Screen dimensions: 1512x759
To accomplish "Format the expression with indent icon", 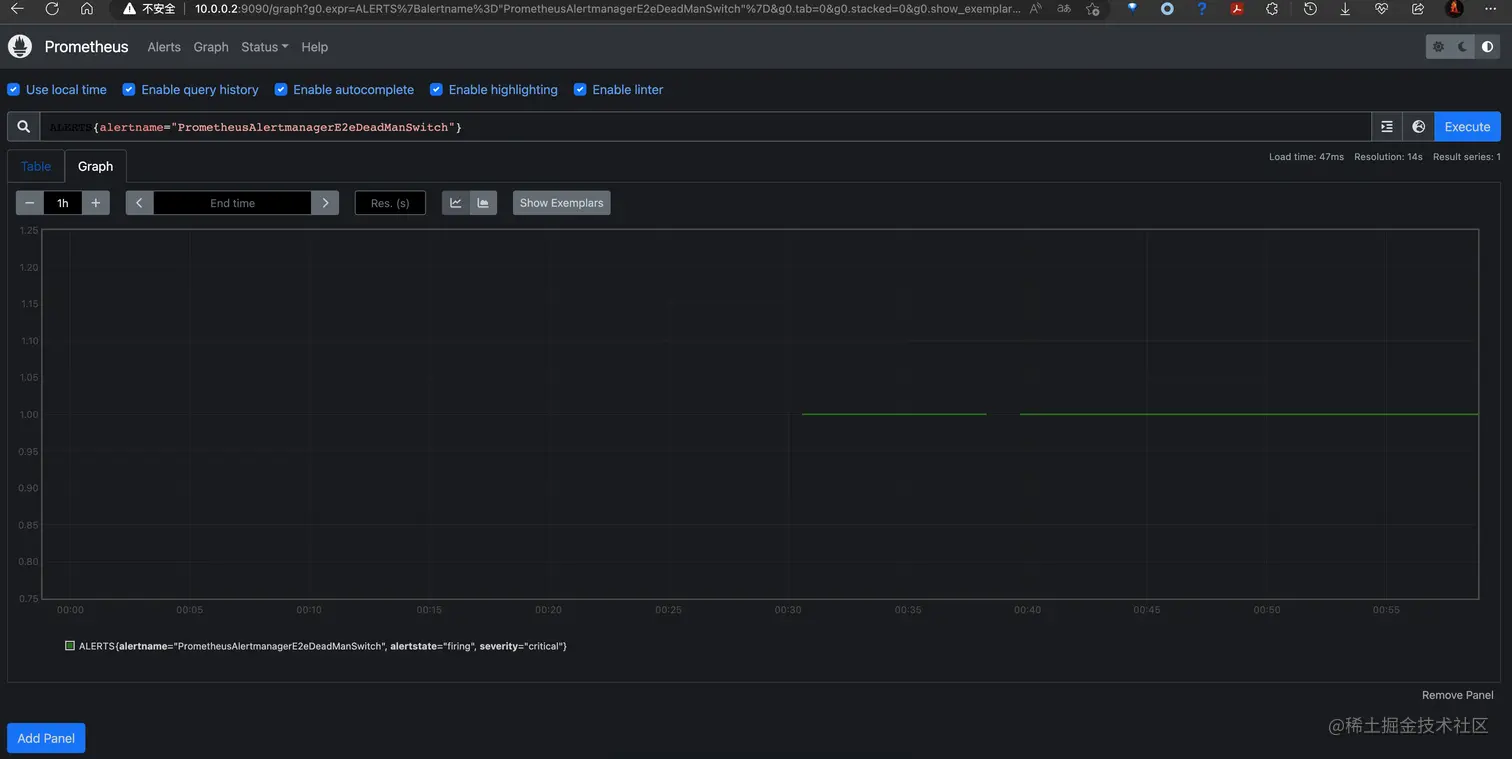I will click(x=1386, y=127).
